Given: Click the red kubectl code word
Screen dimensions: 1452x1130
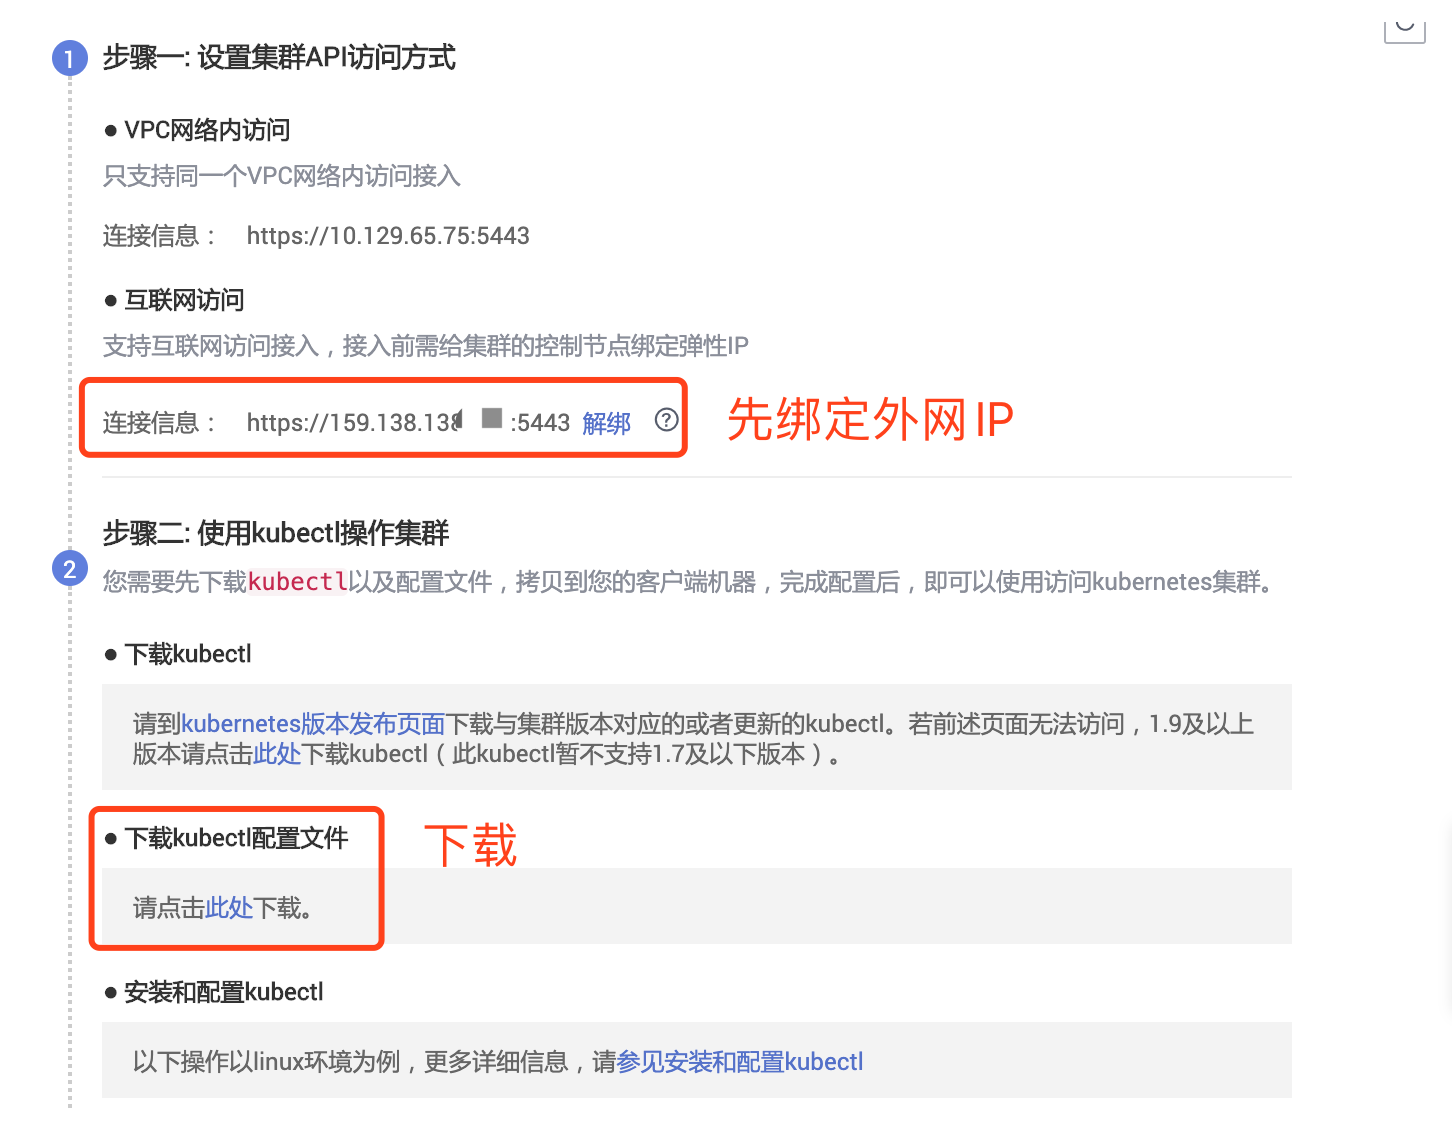Looking at the screenshot, I should click(297, 582).
